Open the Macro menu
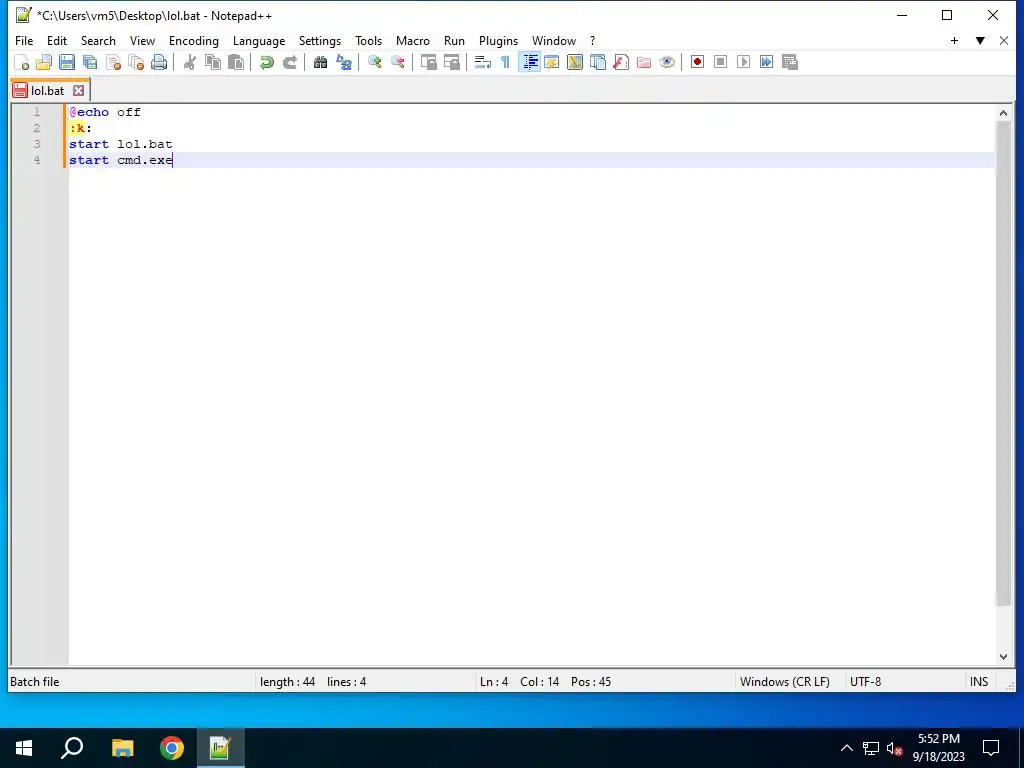 [x=413, y=40]
